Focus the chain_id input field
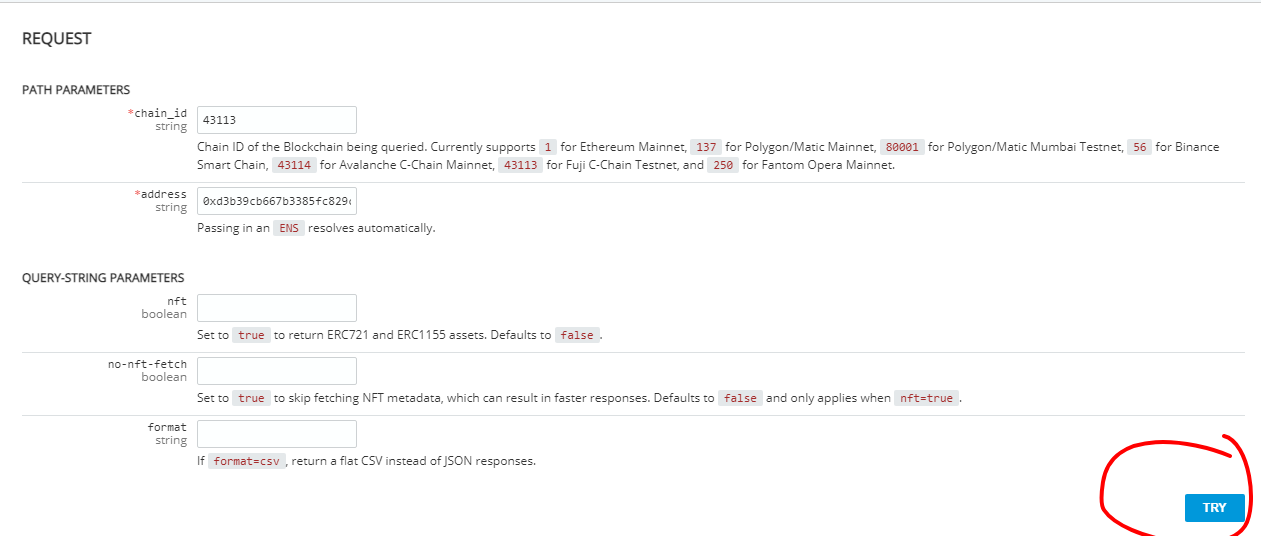Image resolution: width=1261 pixels, height=536 pixels. (277, 120)
